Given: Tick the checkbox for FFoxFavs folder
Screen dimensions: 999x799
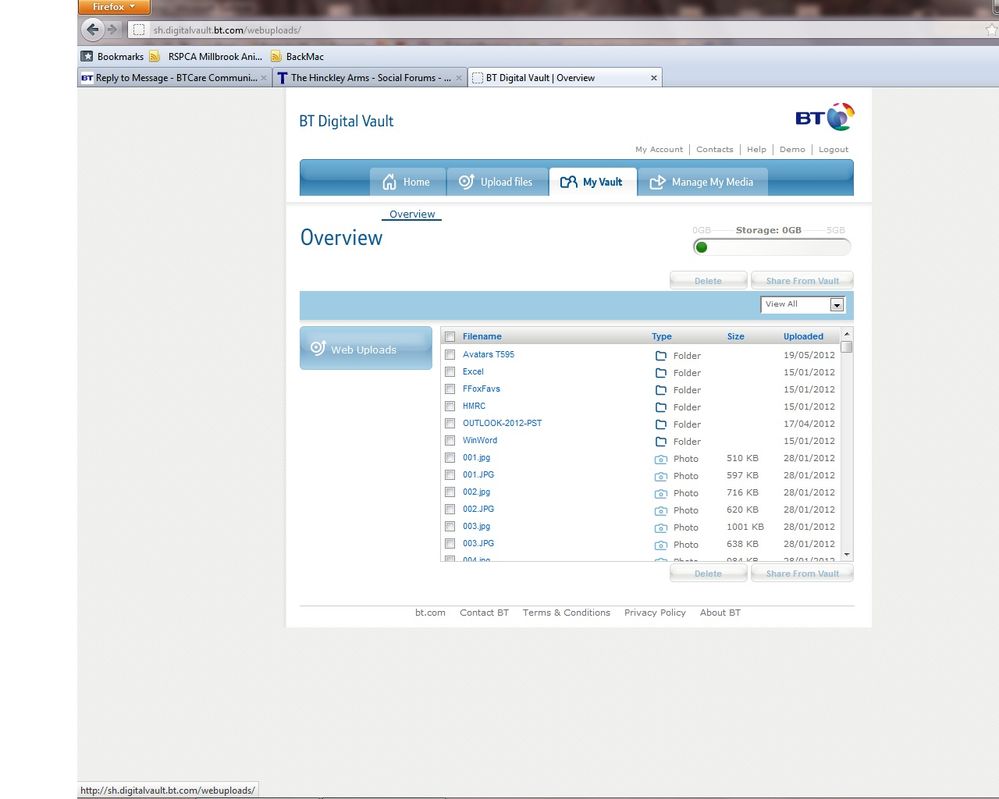Looking at the screenshot, I should pos(450,389).
